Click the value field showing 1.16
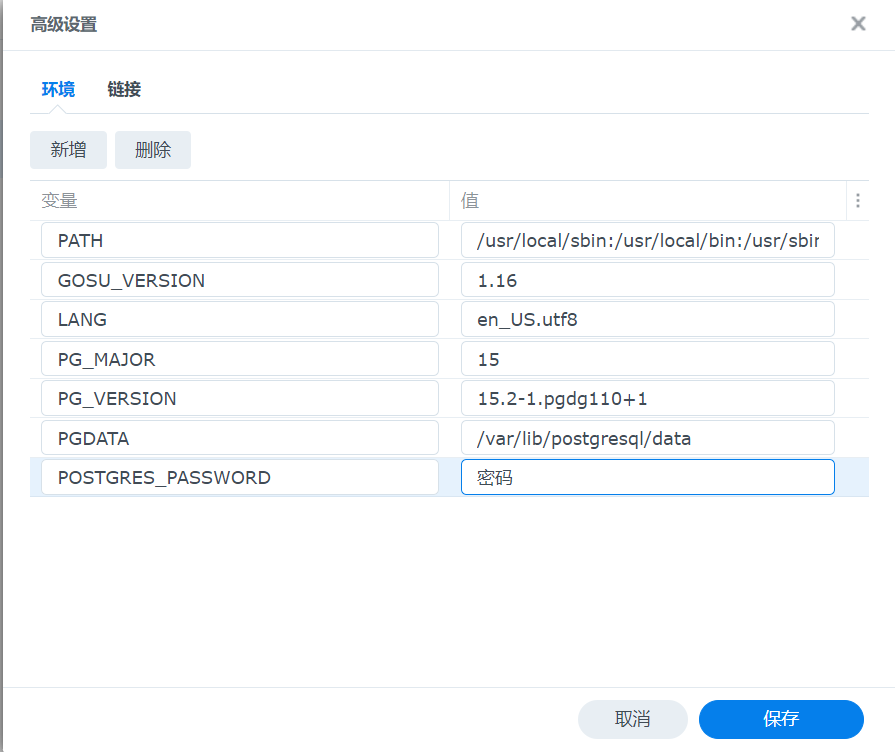 pyautogui.click(x=647, y=280)
